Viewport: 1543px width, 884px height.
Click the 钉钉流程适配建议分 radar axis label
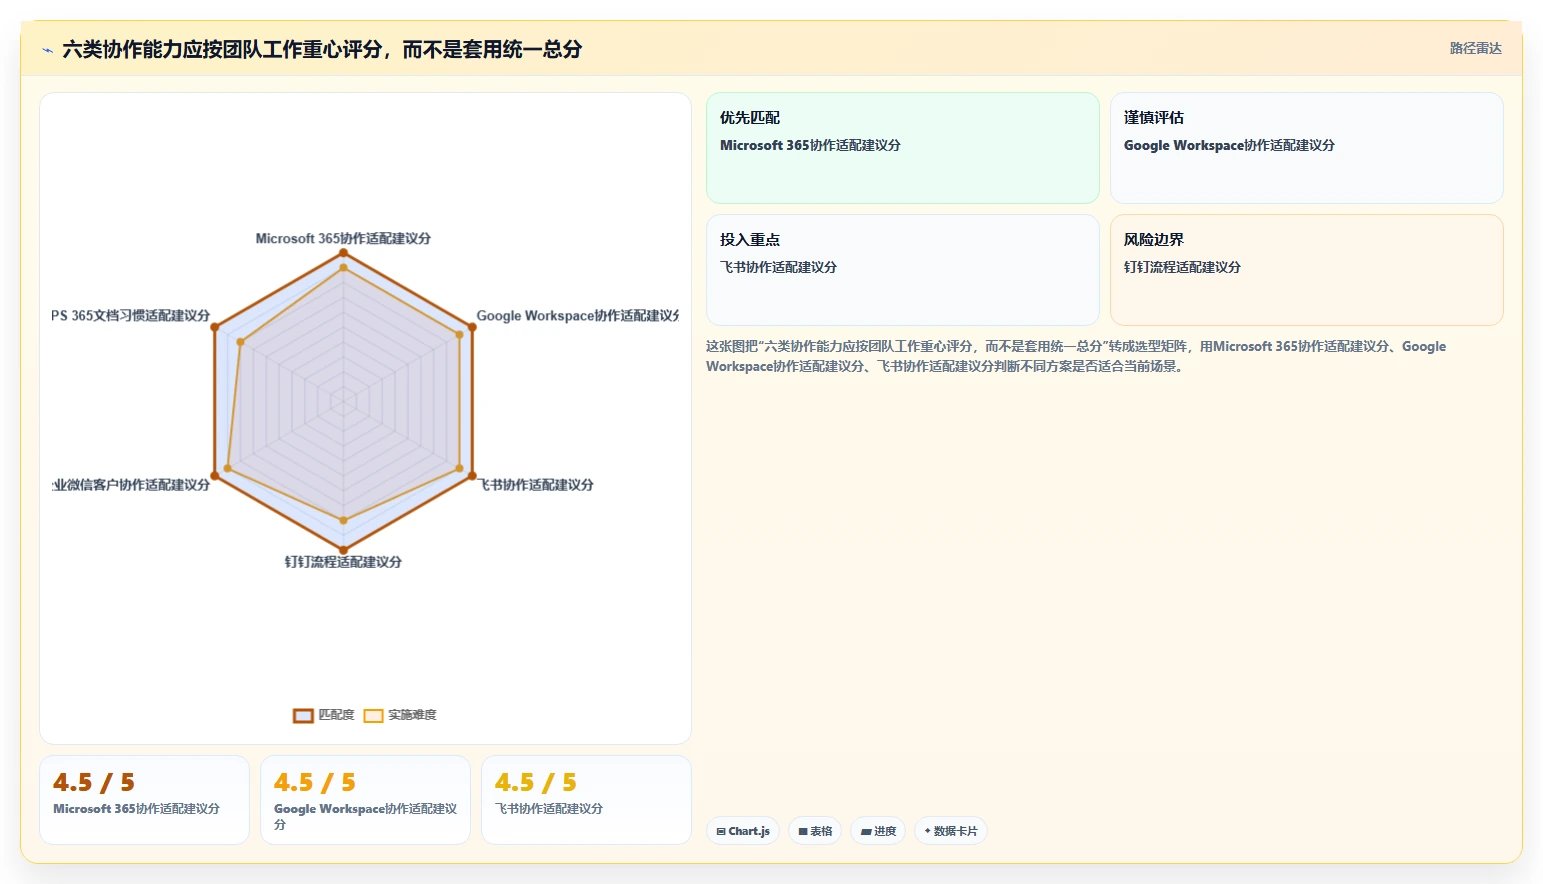coord(343,562)
